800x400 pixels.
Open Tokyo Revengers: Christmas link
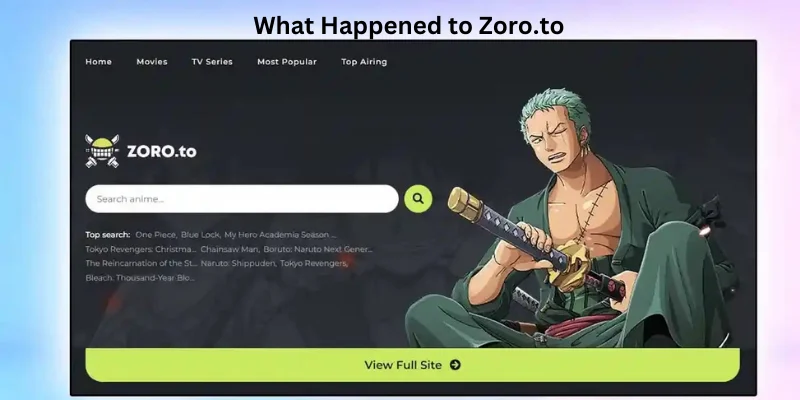(141, 249)
